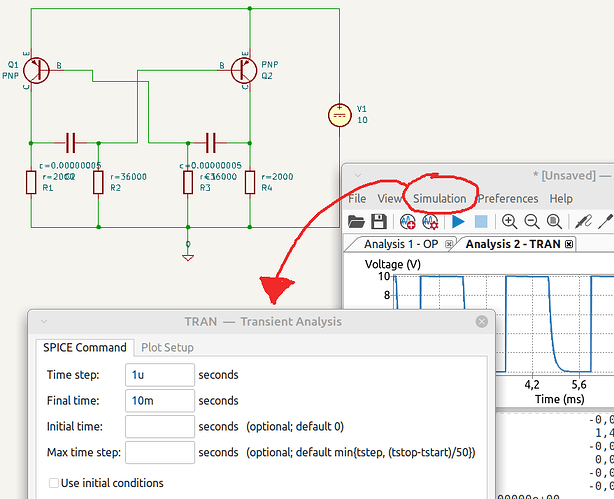Viewport: 614px width, 499px height.
Task: Fit the plot to the window with the zoom-fit icon
Action: coord(554,222)
